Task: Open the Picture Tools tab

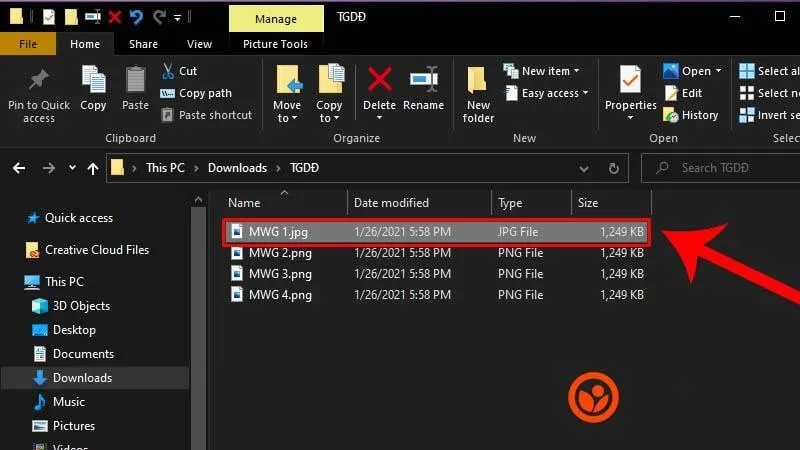Action: pyautogui.click(x=276, y=44)
